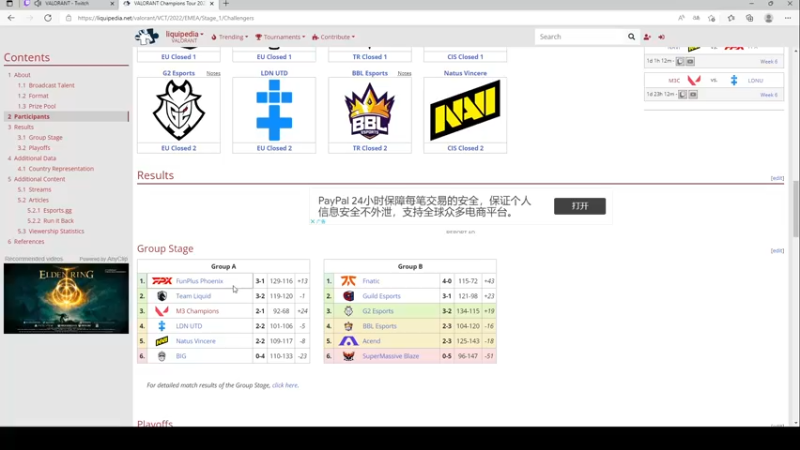Open the browser profile avatar

click(x=769, y=18)
